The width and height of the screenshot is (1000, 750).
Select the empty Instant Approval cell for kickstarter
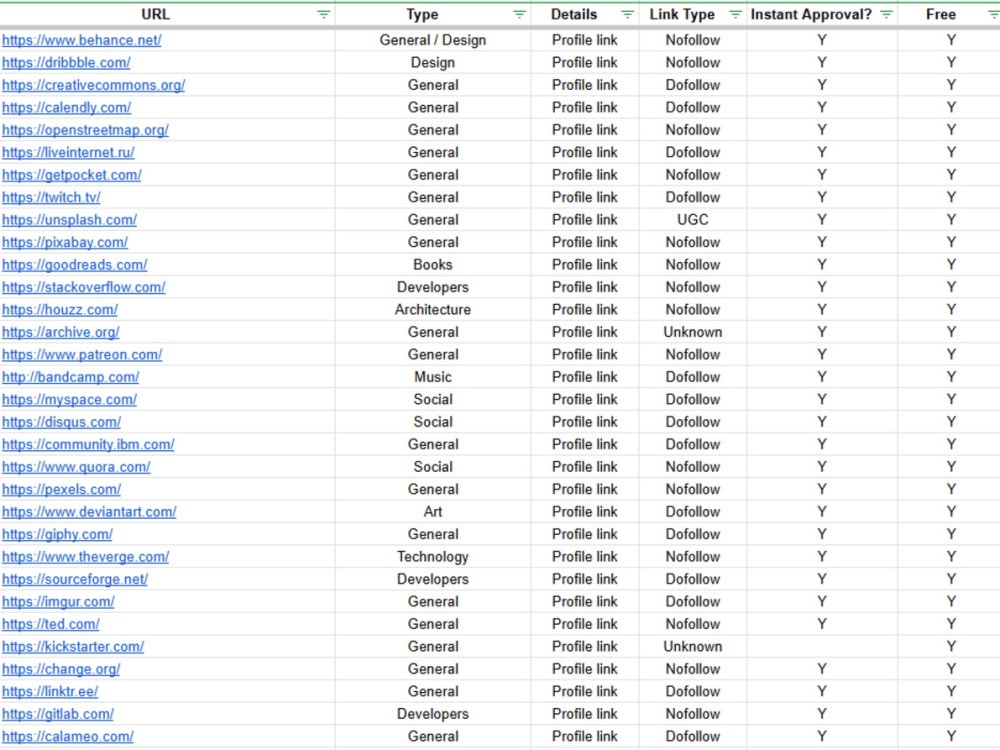coord(821,646)
